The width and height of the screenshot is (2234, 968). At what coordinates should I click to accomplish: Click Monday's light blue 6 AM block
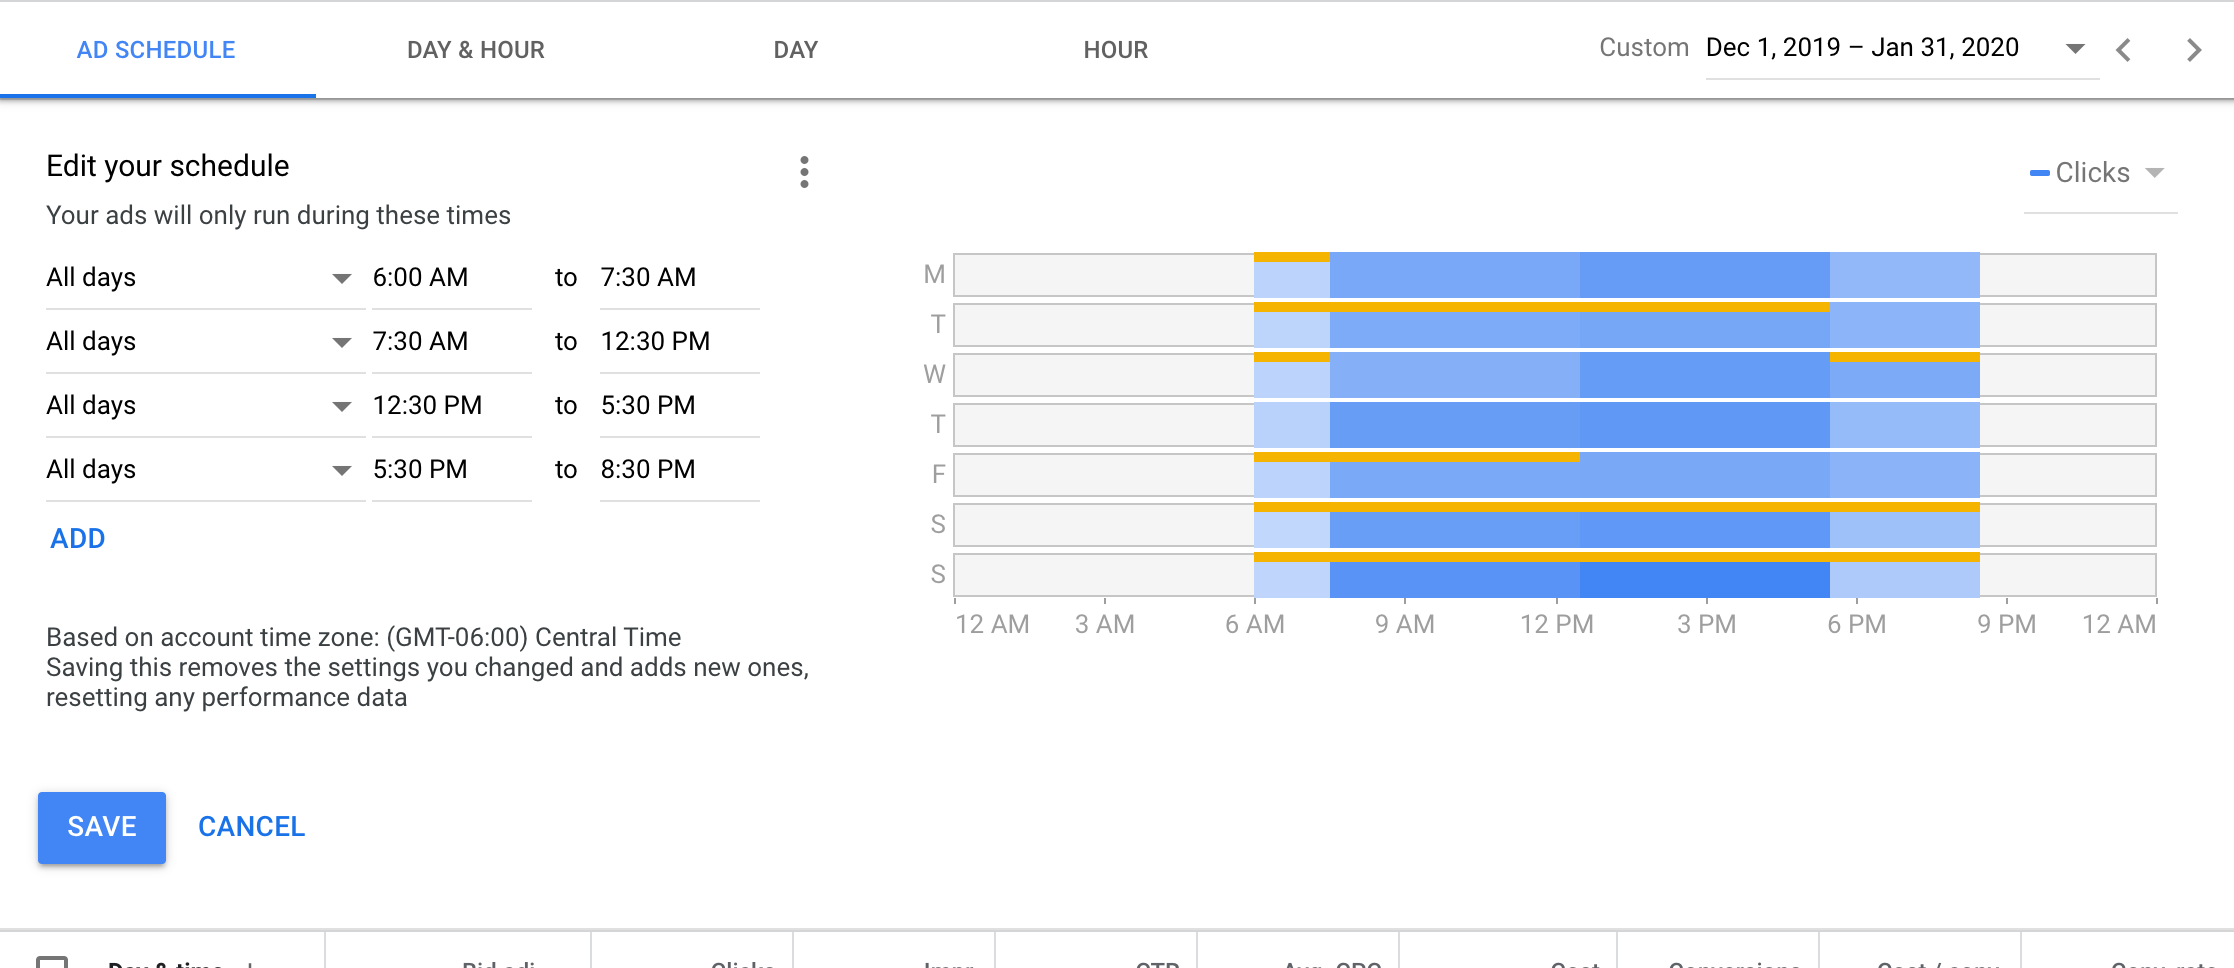point(1291,279)
